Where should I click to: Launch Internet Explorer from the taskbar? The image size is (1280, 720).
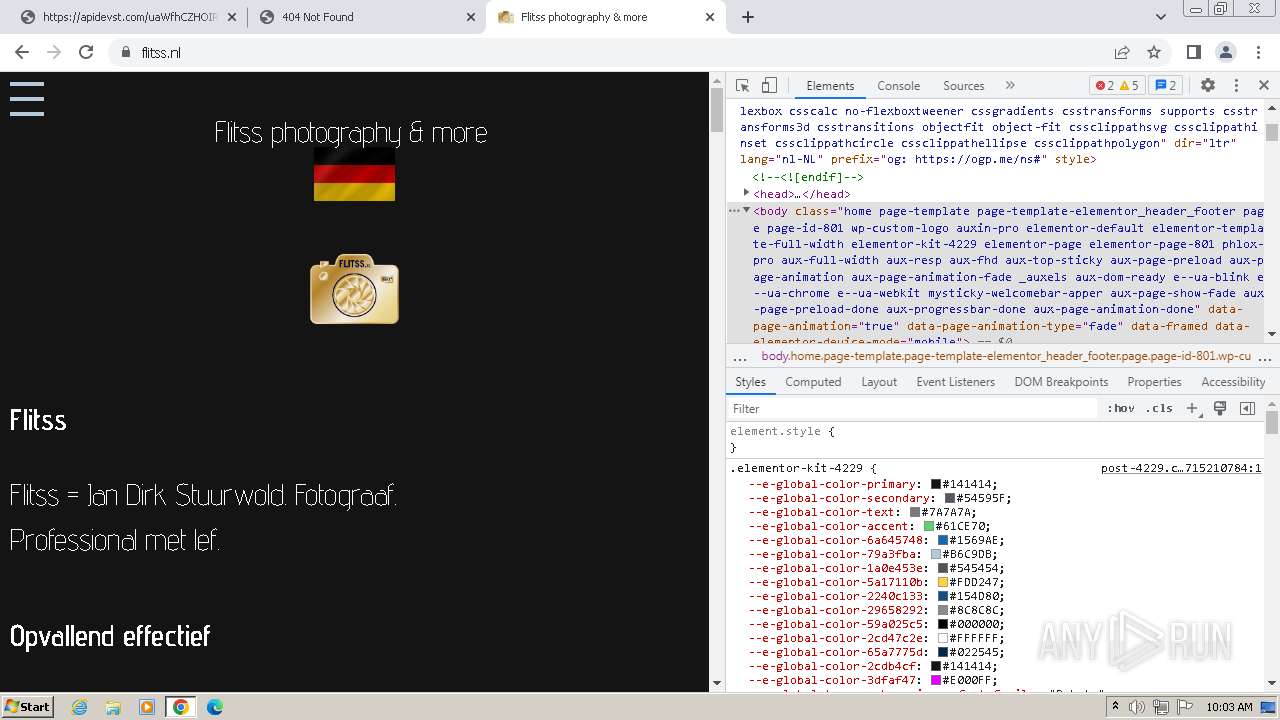(80, 707)
